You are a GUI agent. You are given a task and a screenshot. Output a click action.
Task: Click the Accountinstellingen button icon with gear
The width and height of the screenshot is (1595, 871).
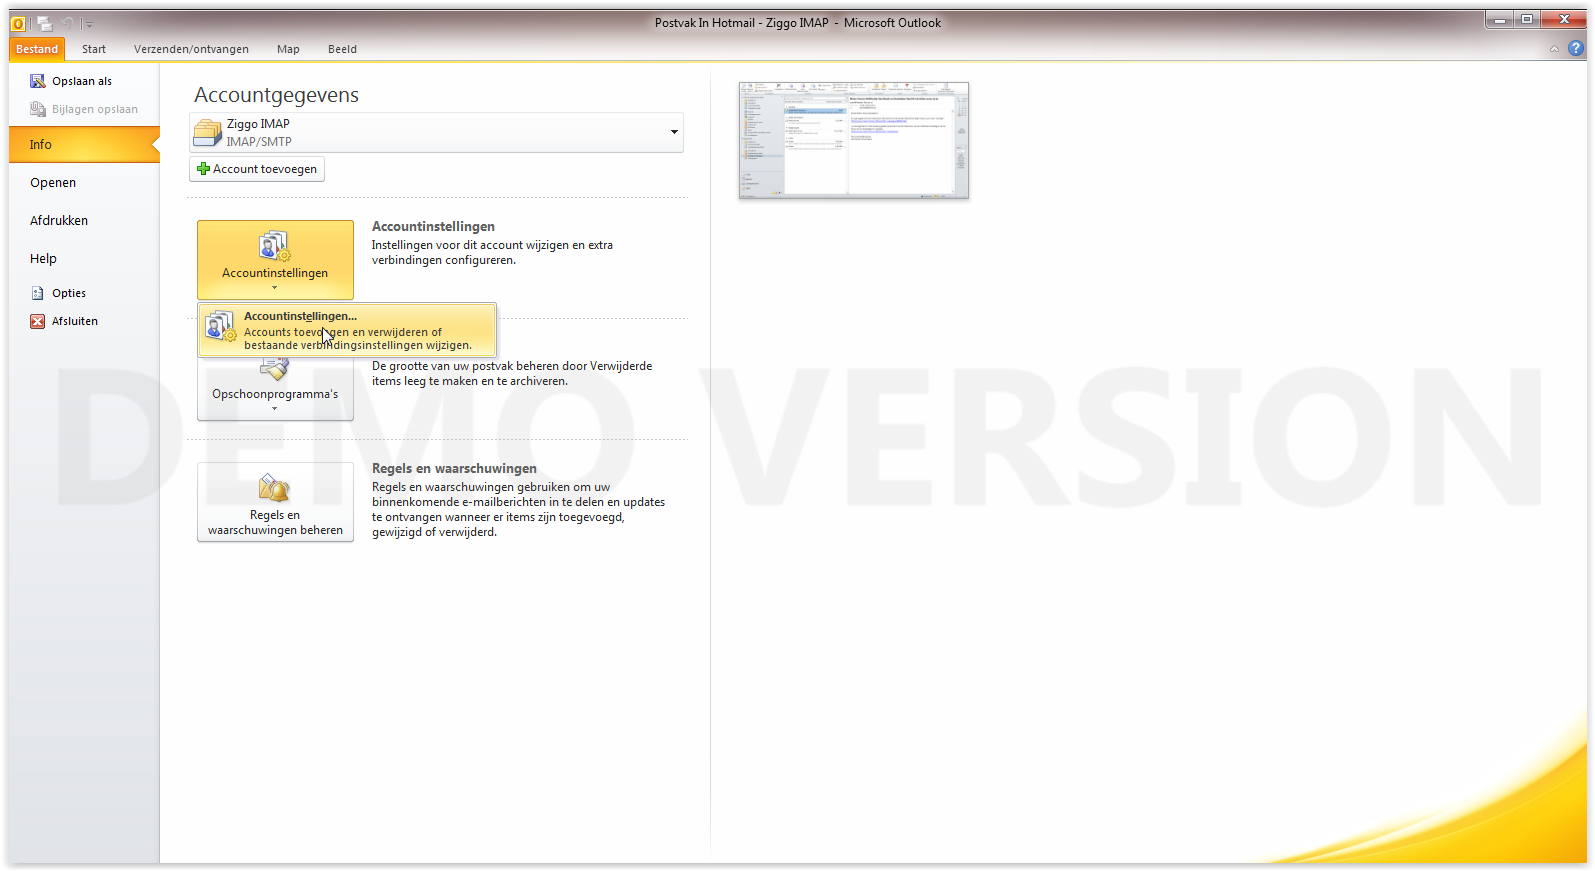(x=274, y=245)
